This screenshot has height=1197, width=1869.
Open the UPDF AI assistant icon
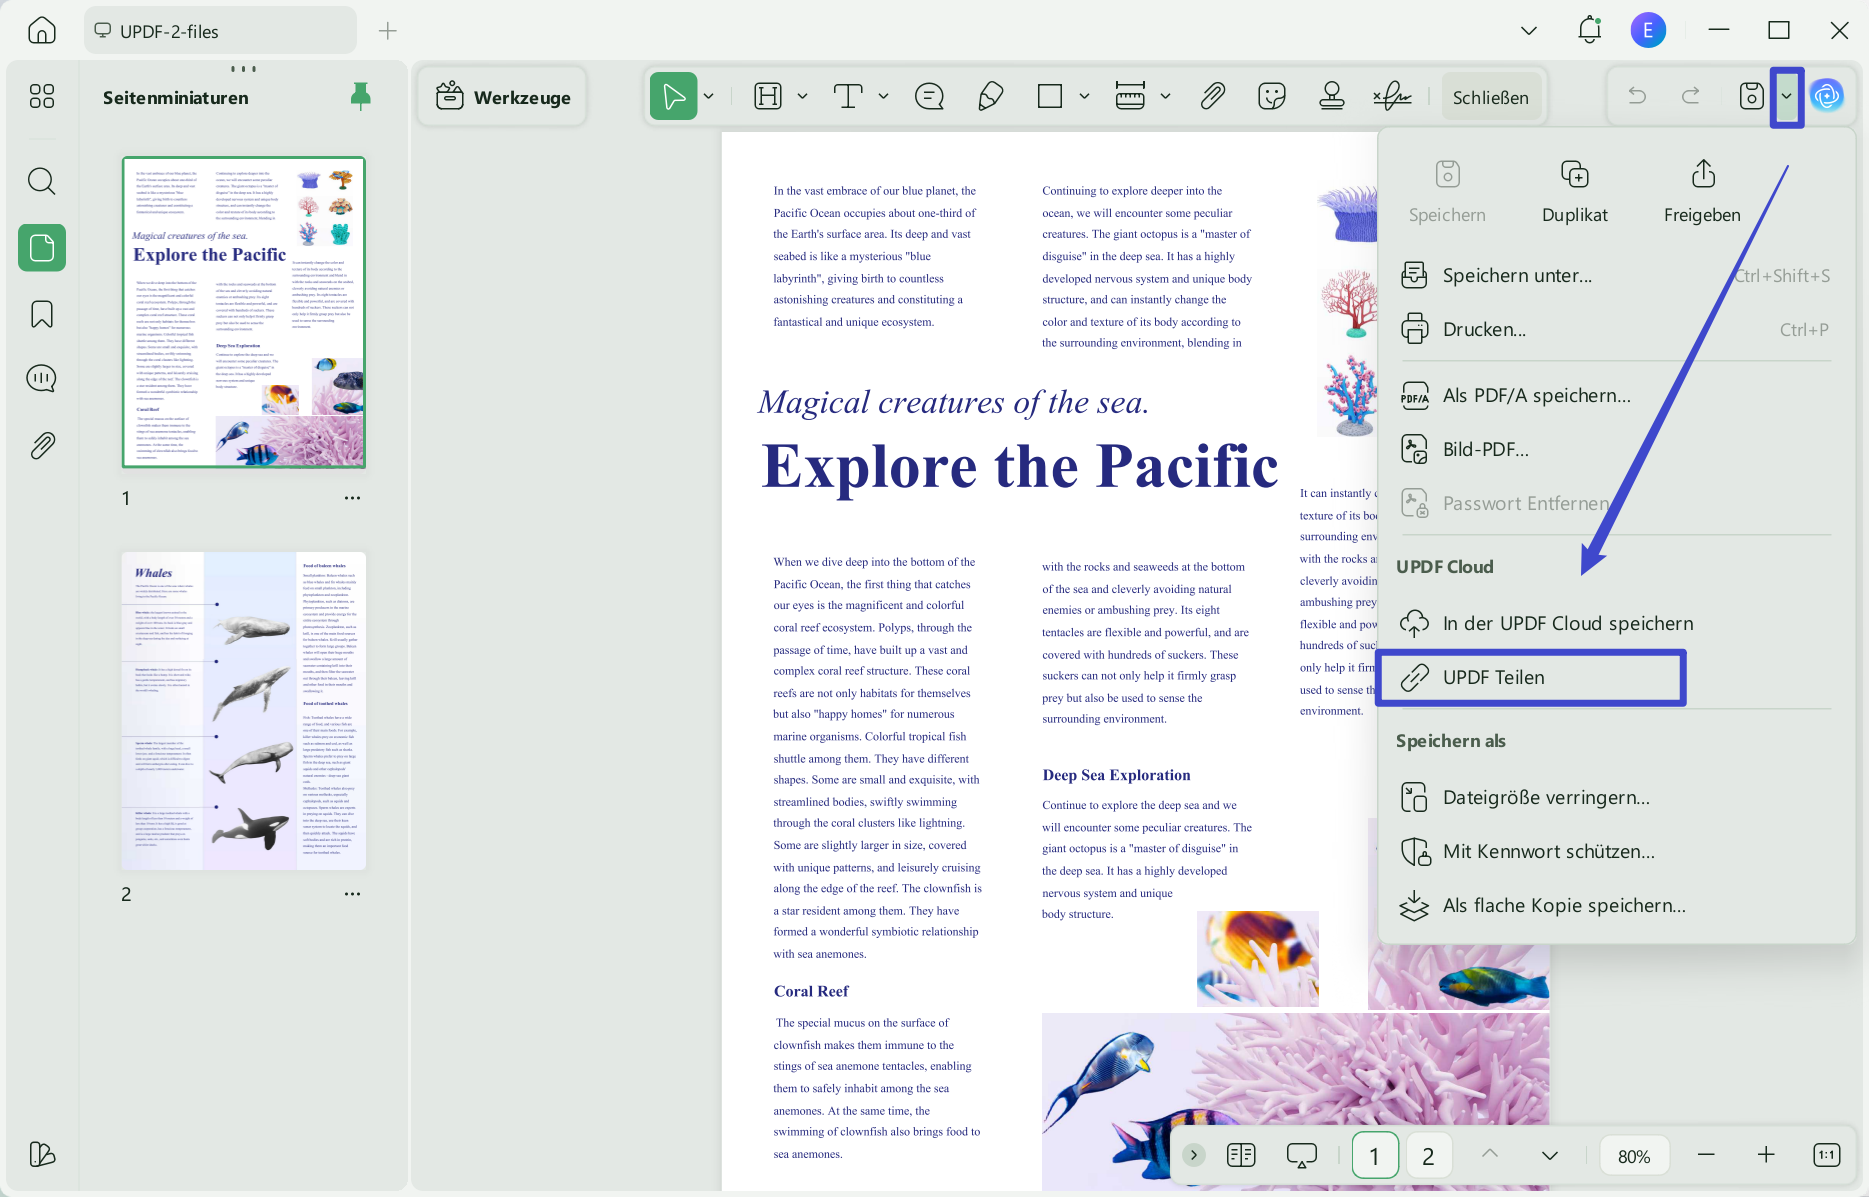(1827, 96)
